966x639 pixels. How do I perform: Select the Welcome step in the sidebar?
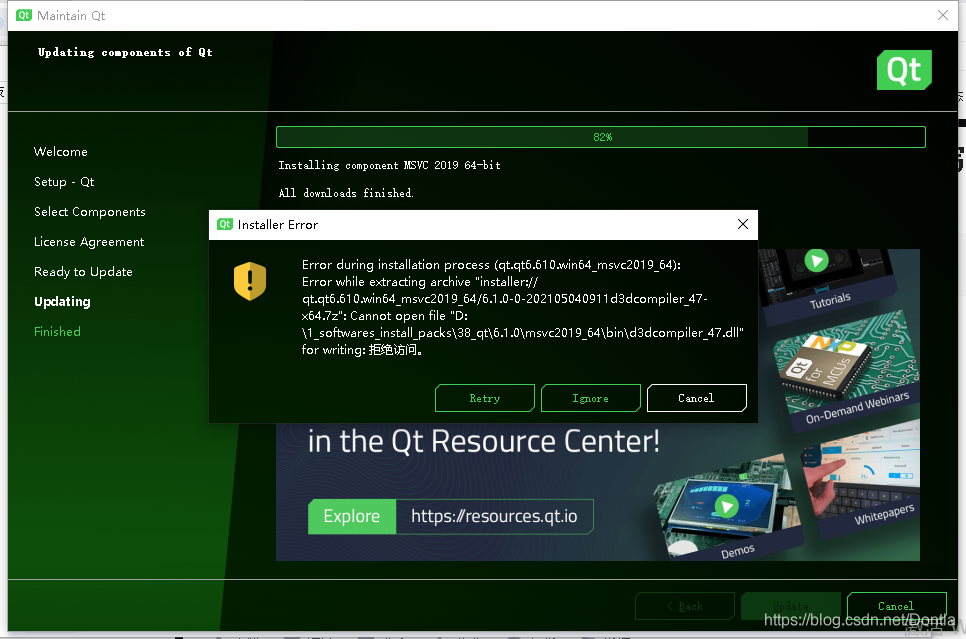pyautogui.click(x=60, y=151)
